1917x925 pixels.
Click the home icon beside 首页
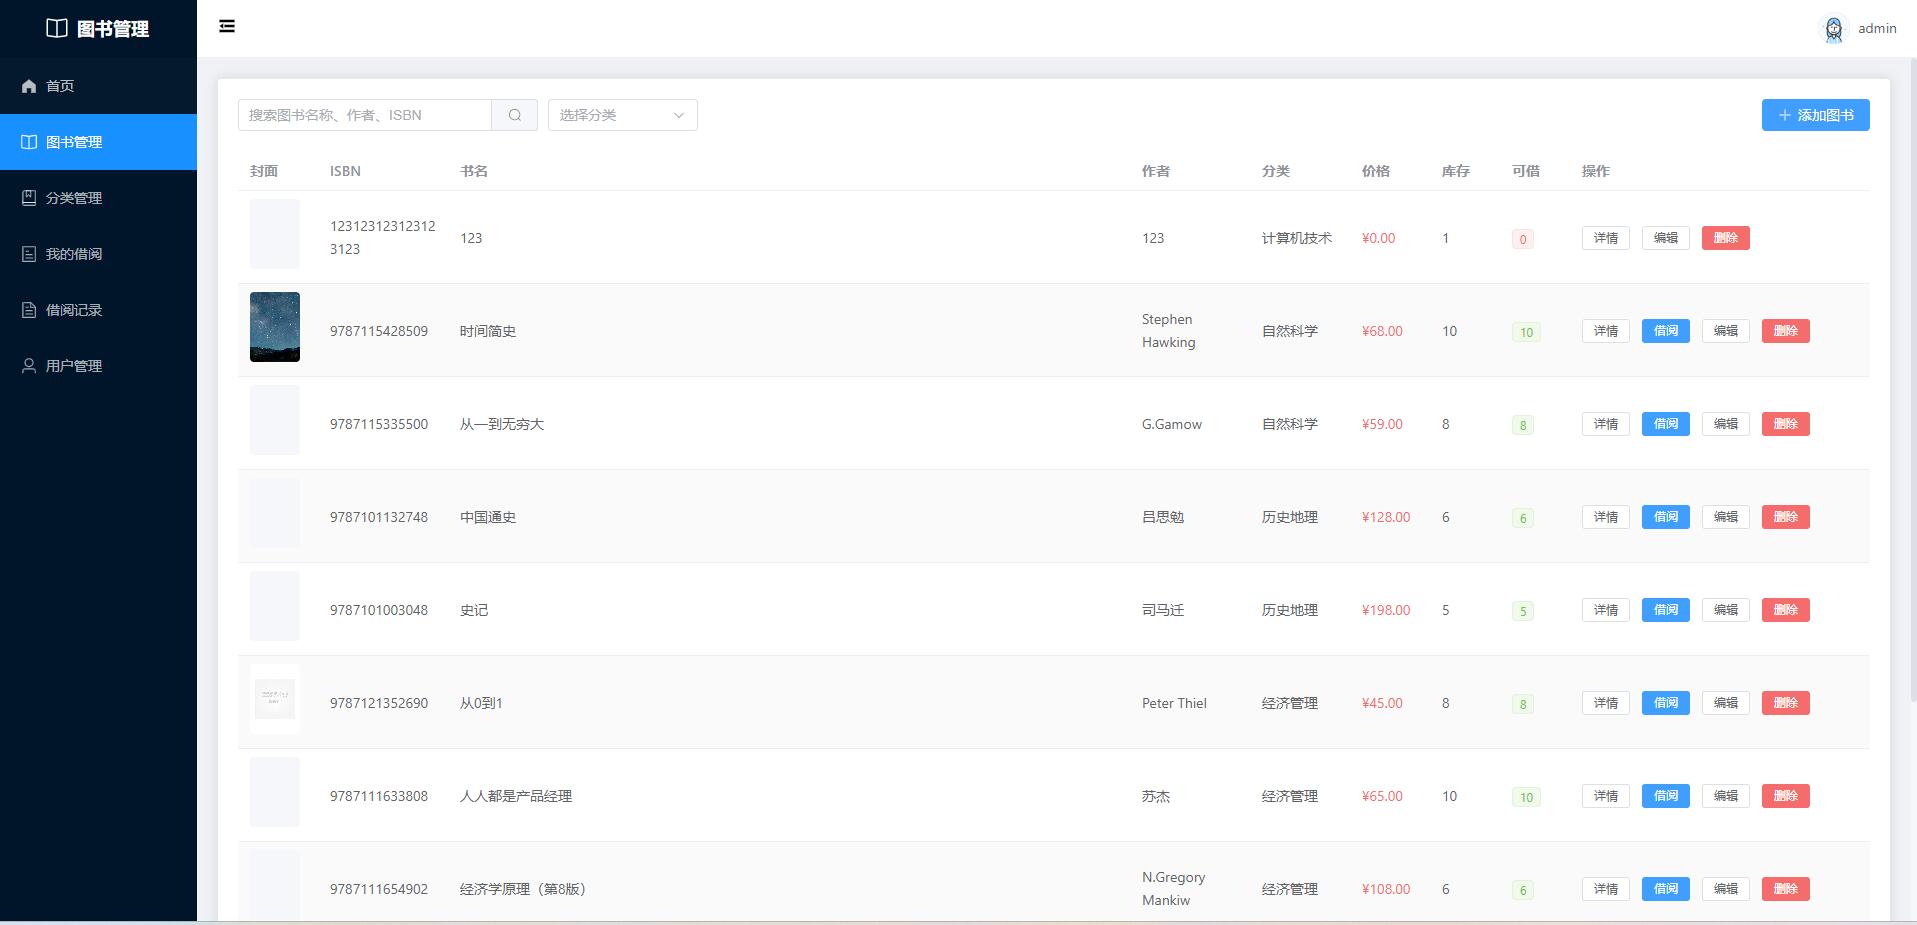29,86
